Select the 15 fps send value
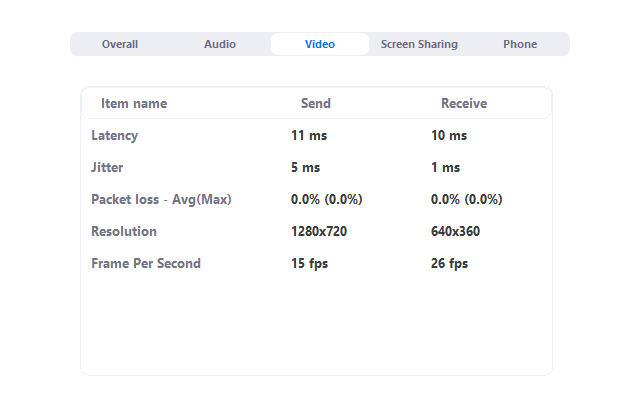Viewport: 633px width, 407px height. click(310, 264)
